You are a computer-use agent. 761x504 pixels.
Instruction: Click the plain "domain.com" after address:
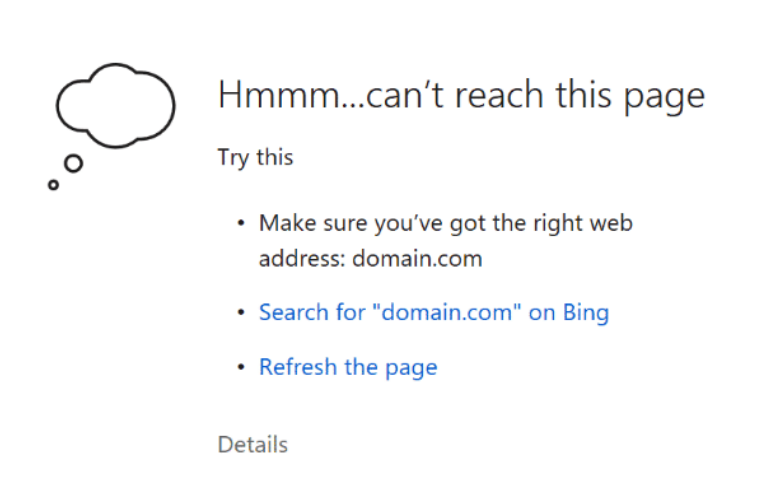coord(417,258)
